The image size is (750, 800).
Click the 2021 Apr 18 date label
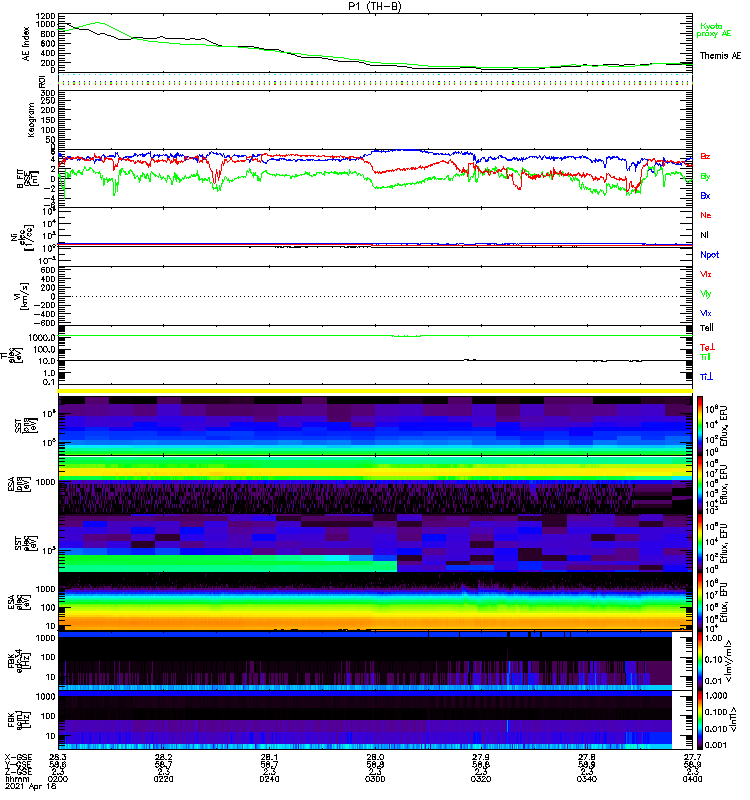click(x=31, y=786)
